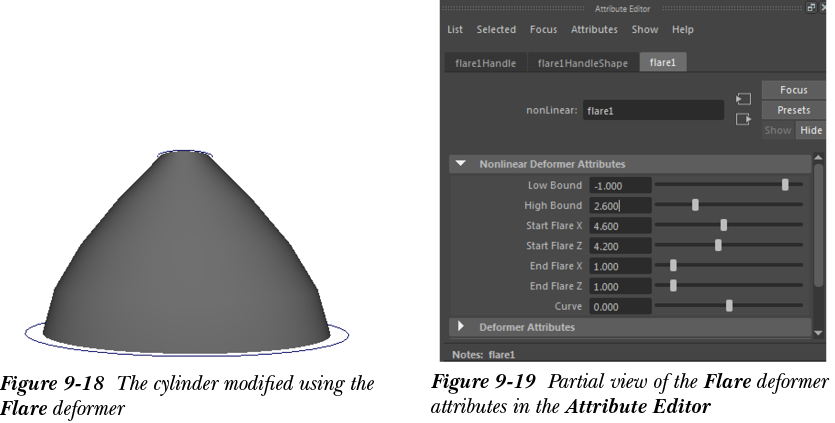Click the High Bound value field

(x=620, y=206)
